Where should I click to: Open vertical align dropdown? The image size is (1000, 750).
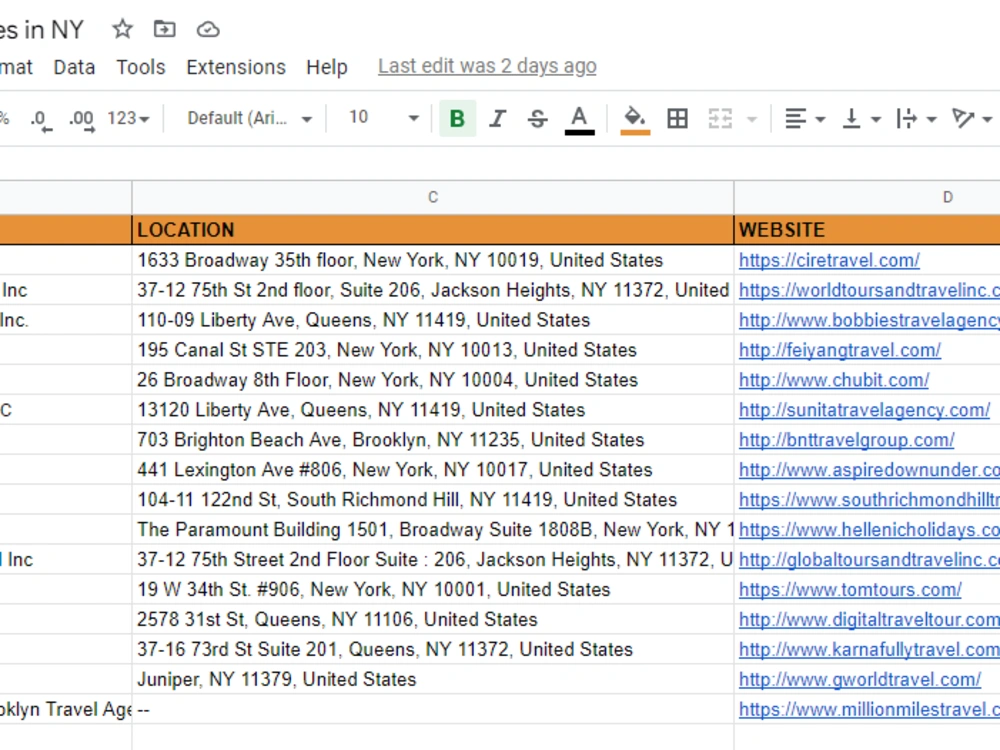[861, 119]
